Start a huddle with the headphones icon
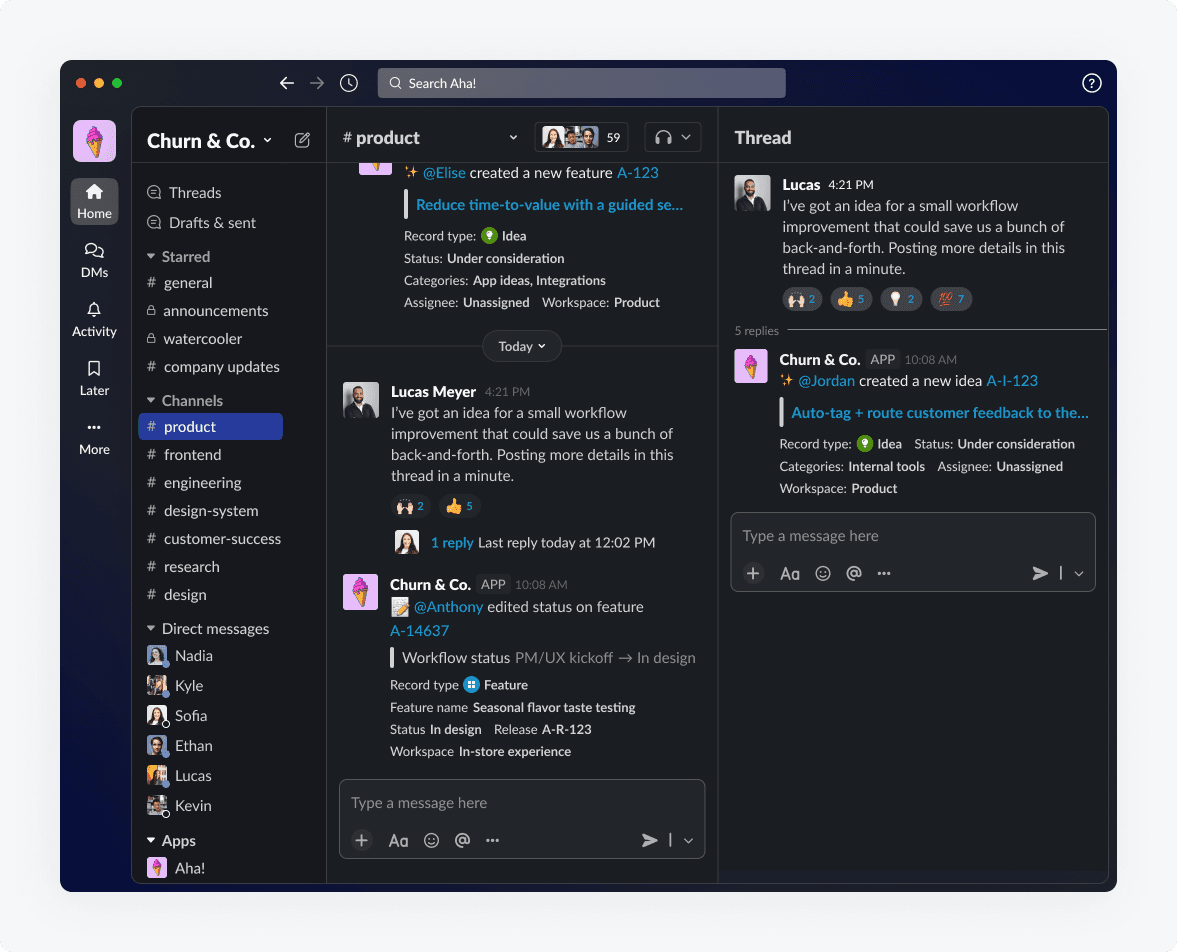The height and width of the screenshot is (952, 1177). [663, 137]
